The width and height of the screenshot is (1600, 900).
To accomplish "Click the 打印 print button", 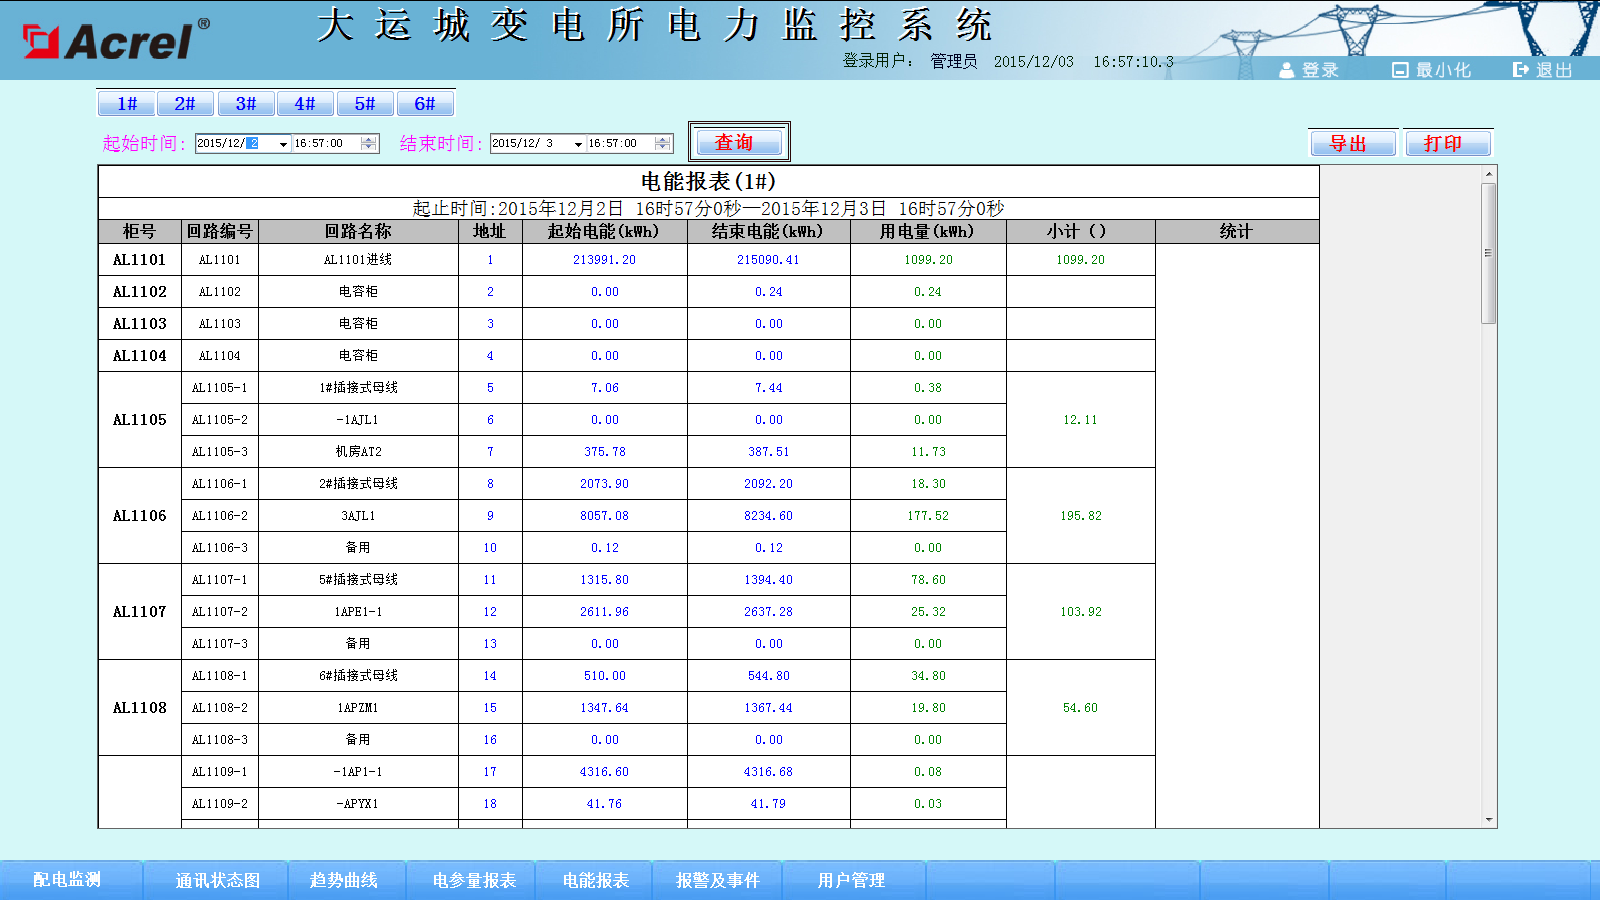I will click(1447, 144).
